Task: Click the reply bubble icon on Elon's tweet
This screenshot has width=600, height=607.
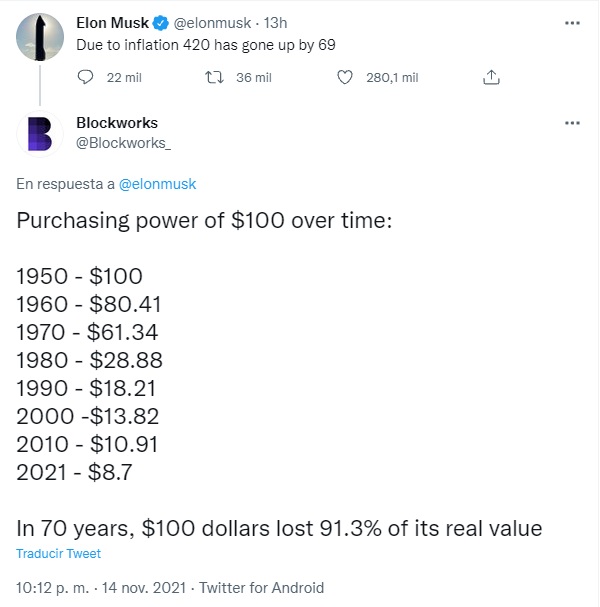Action: (x=85, y=77)
